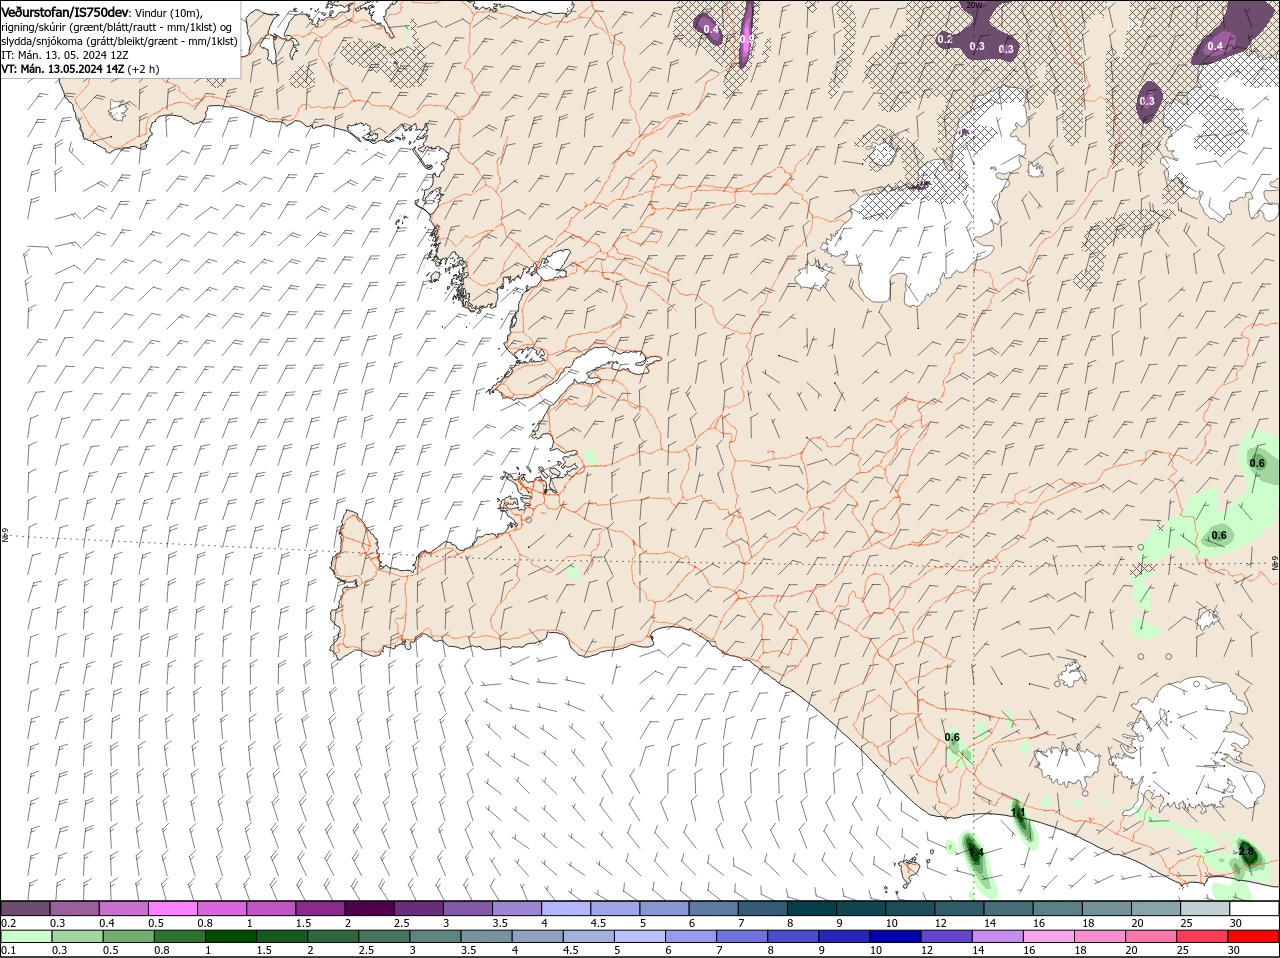The width and height of the screenshot is (1280, 958).
Task: Select darkest purple swatch between 2 and 2.5, upper scale
Action: 369,909
